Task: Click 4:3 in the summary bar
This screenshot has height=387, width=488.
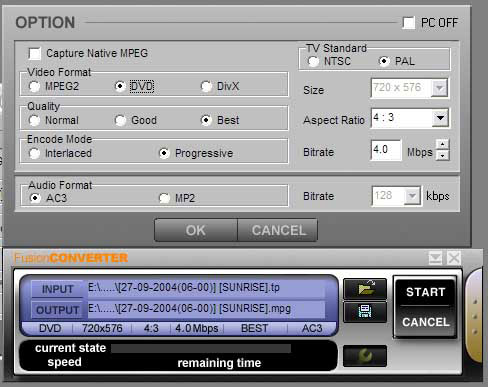Action: (x=151, y=328)
